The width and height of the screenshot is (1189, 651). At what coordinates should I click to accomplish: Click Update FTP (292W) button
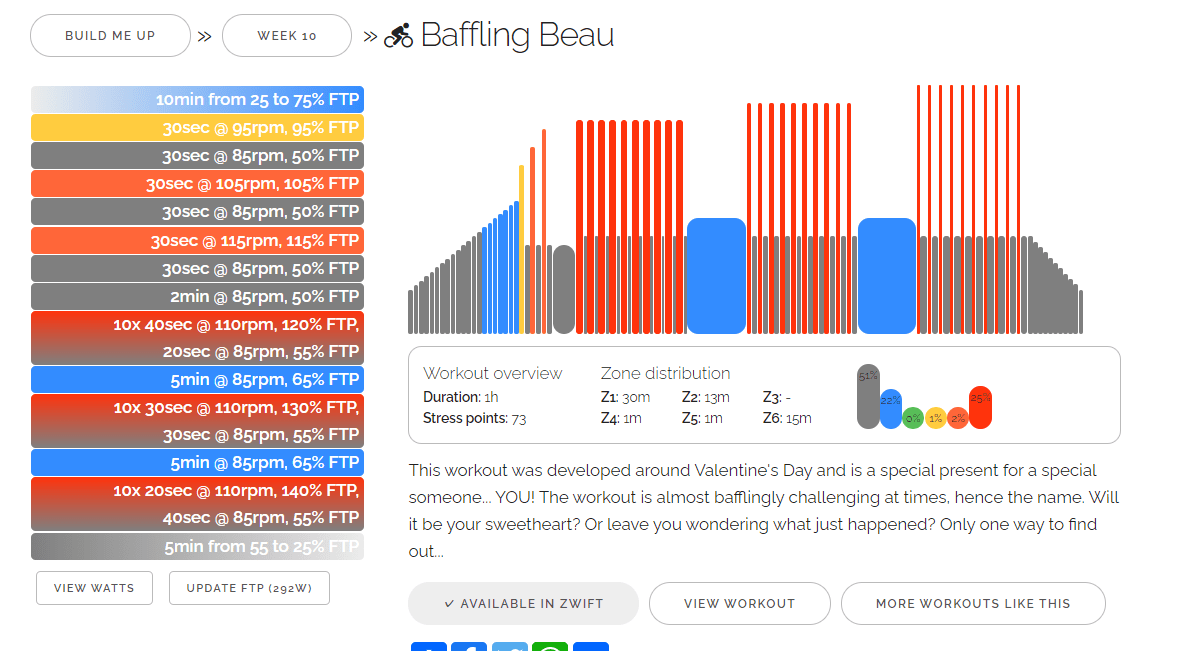point(249,588)
